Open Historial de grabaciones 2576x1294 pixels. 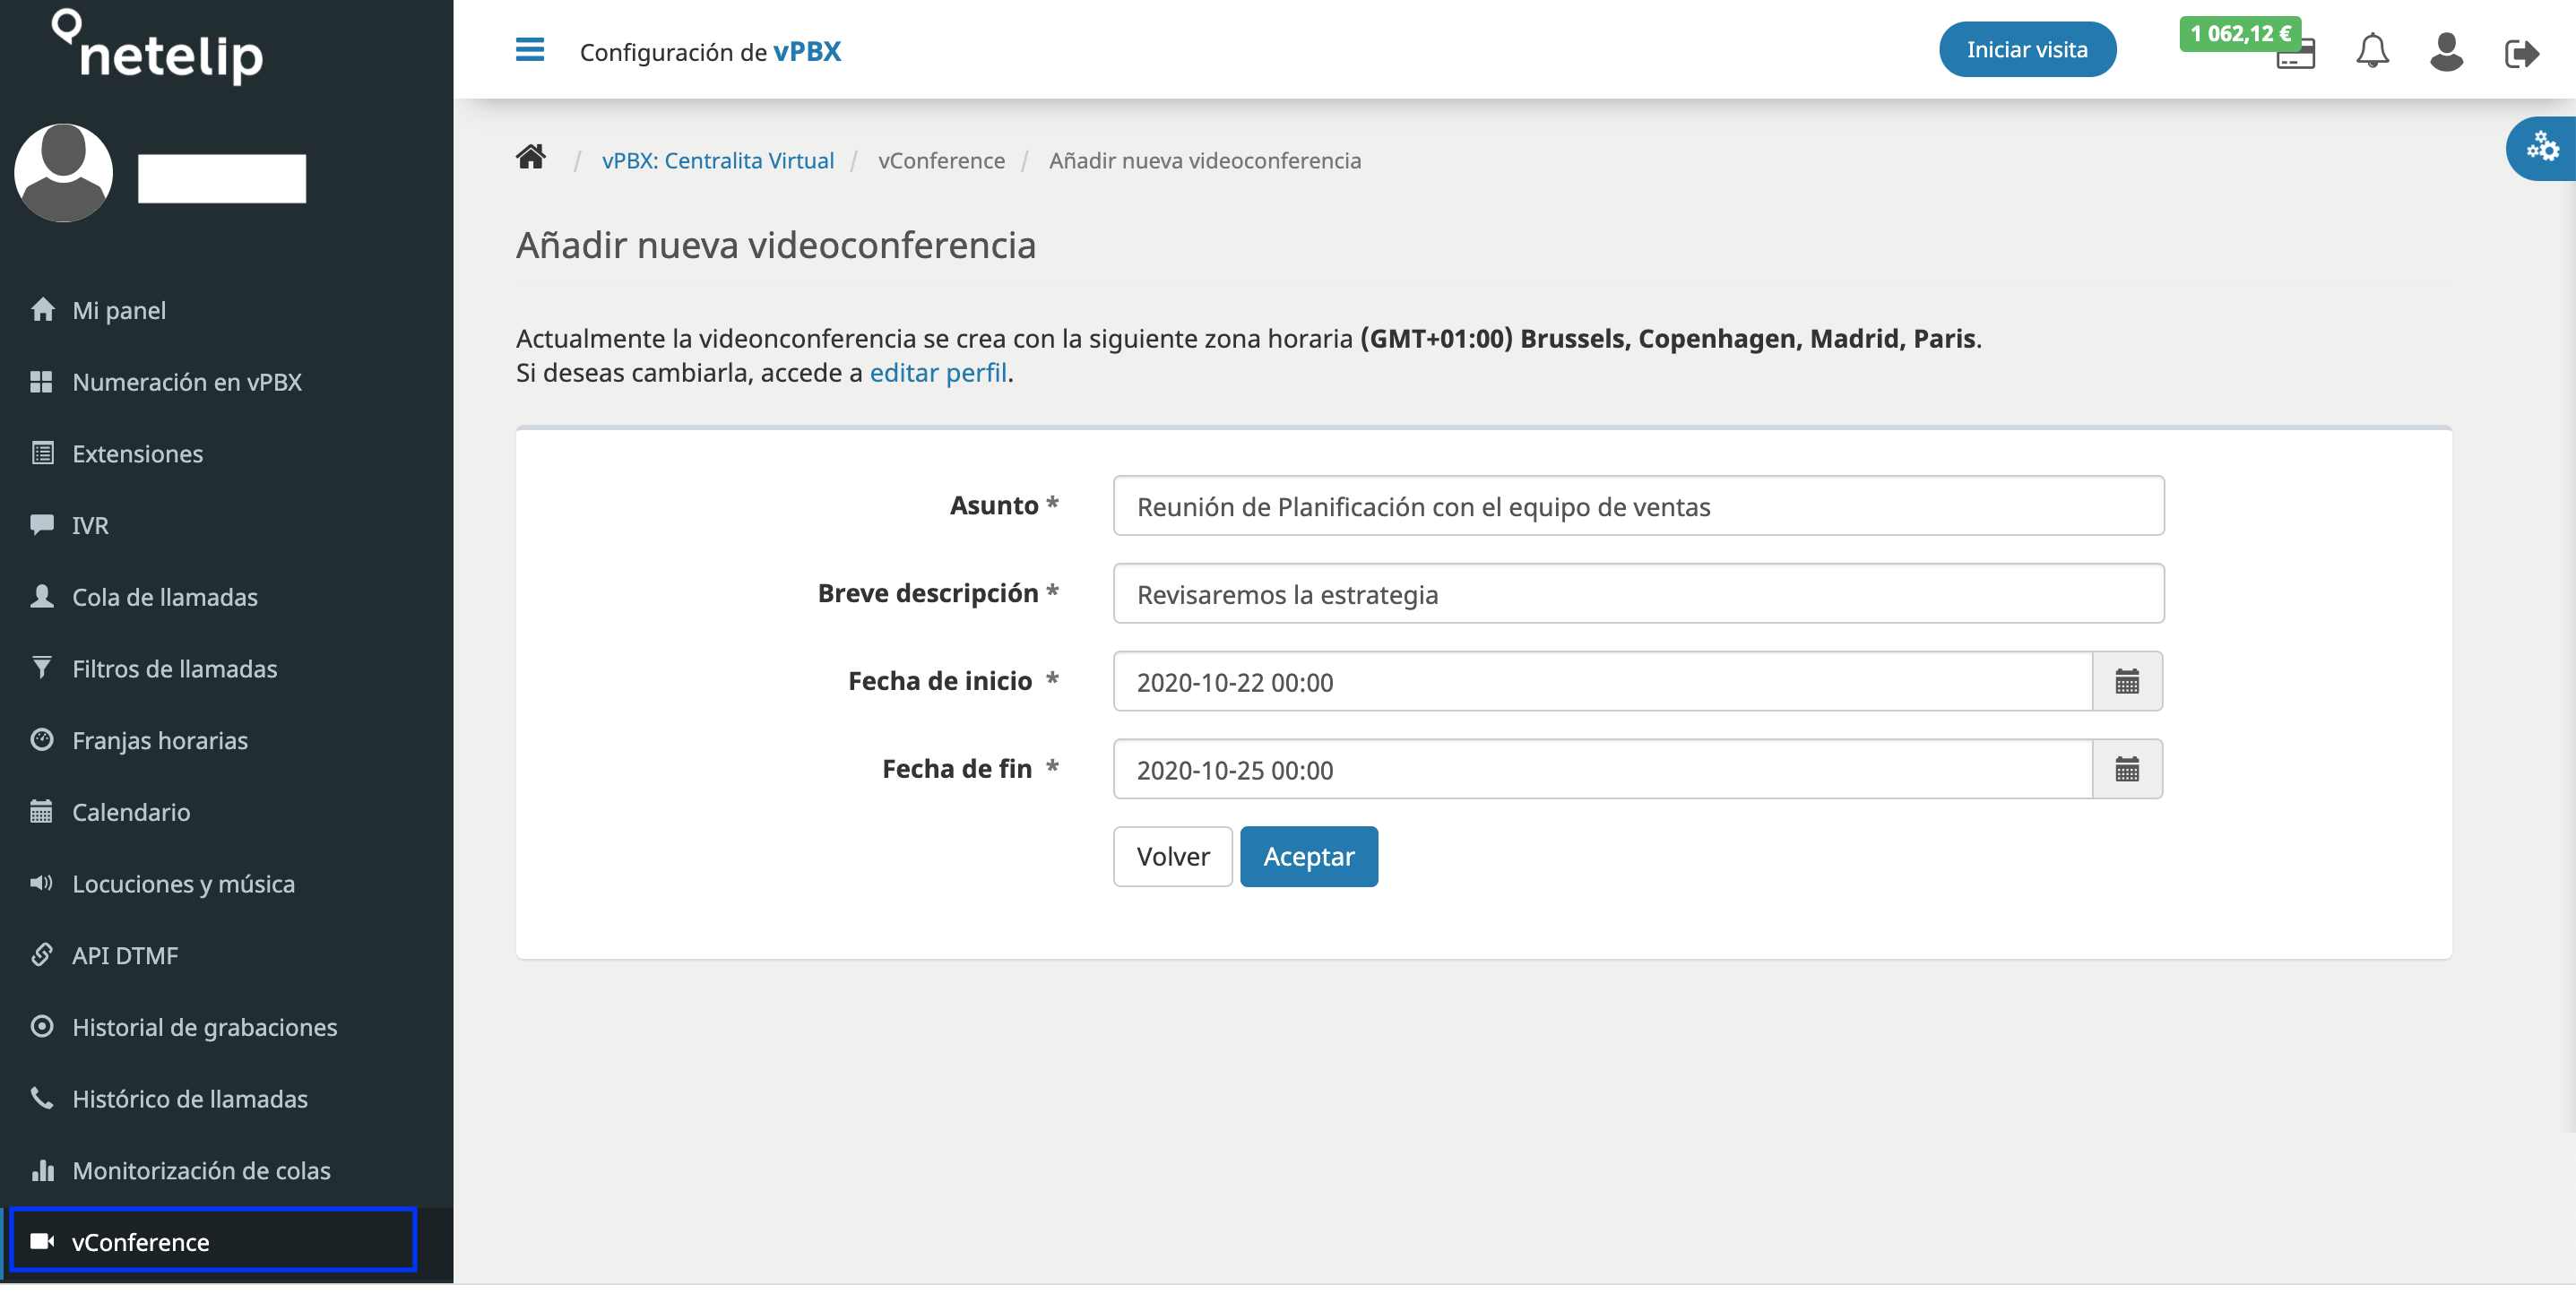tap(226, 1027)
